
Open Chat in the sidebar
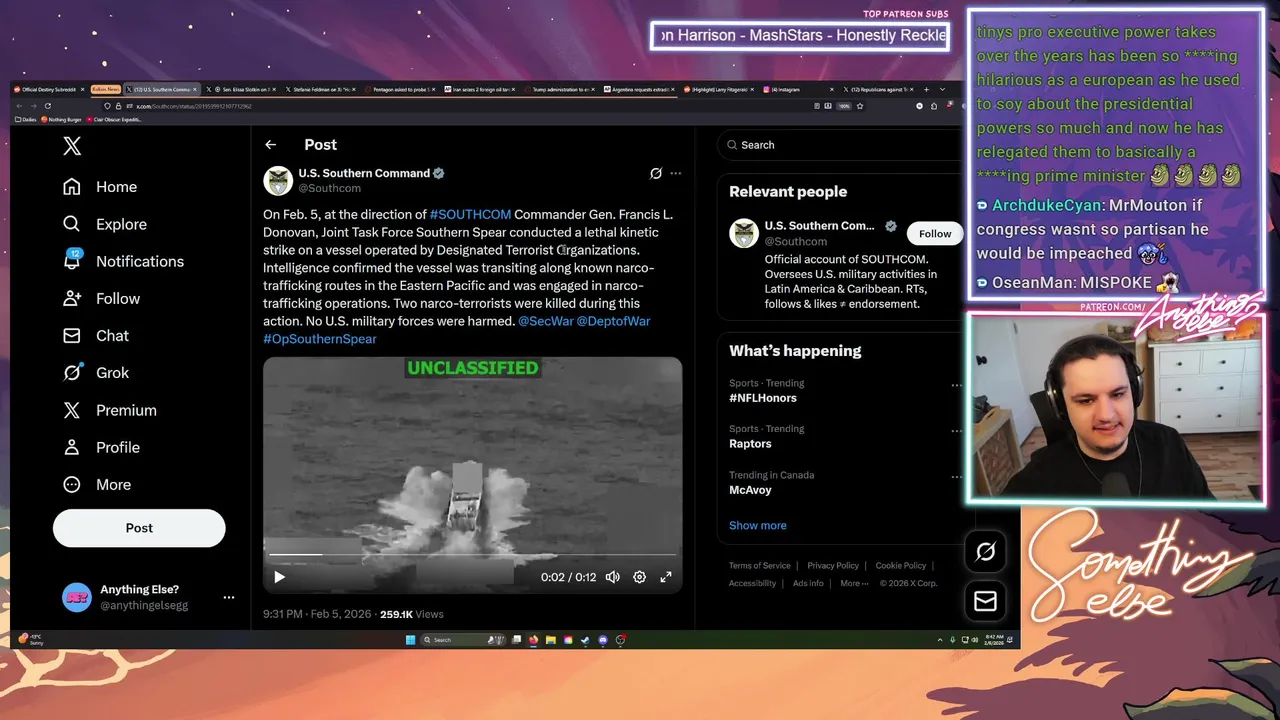96,335
